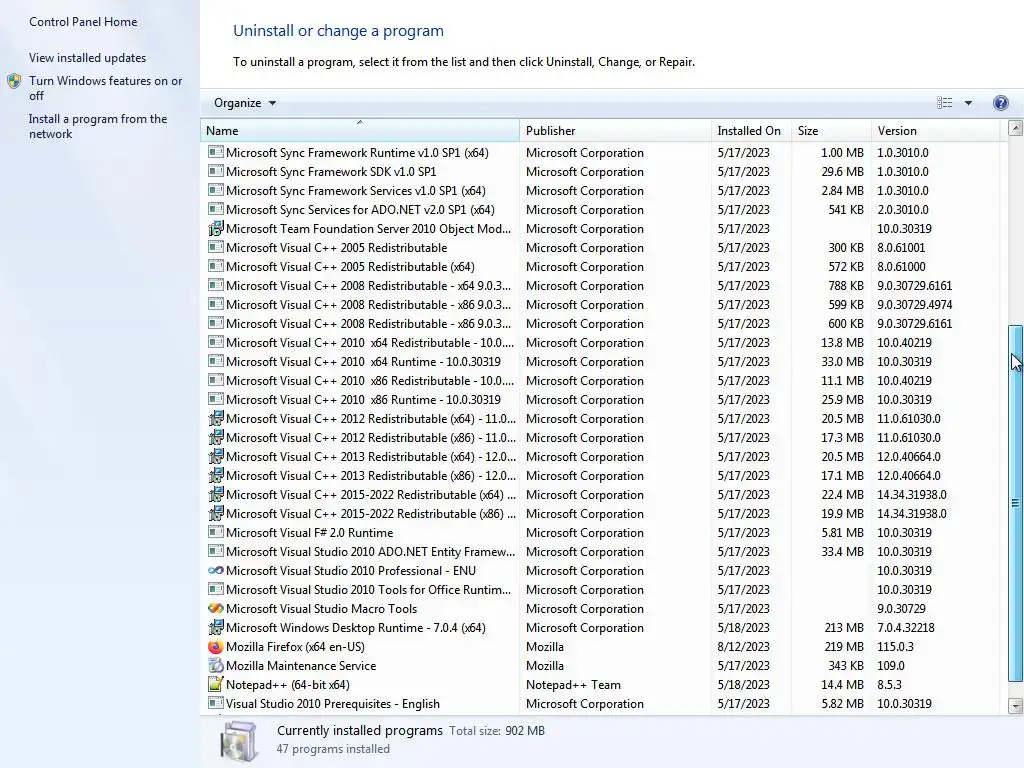Viewport: 1024px width, 768px height.
Task: Click the Visual C++ 2015-2022 Redistributable (x86) icon
Action: pos(215,513)
